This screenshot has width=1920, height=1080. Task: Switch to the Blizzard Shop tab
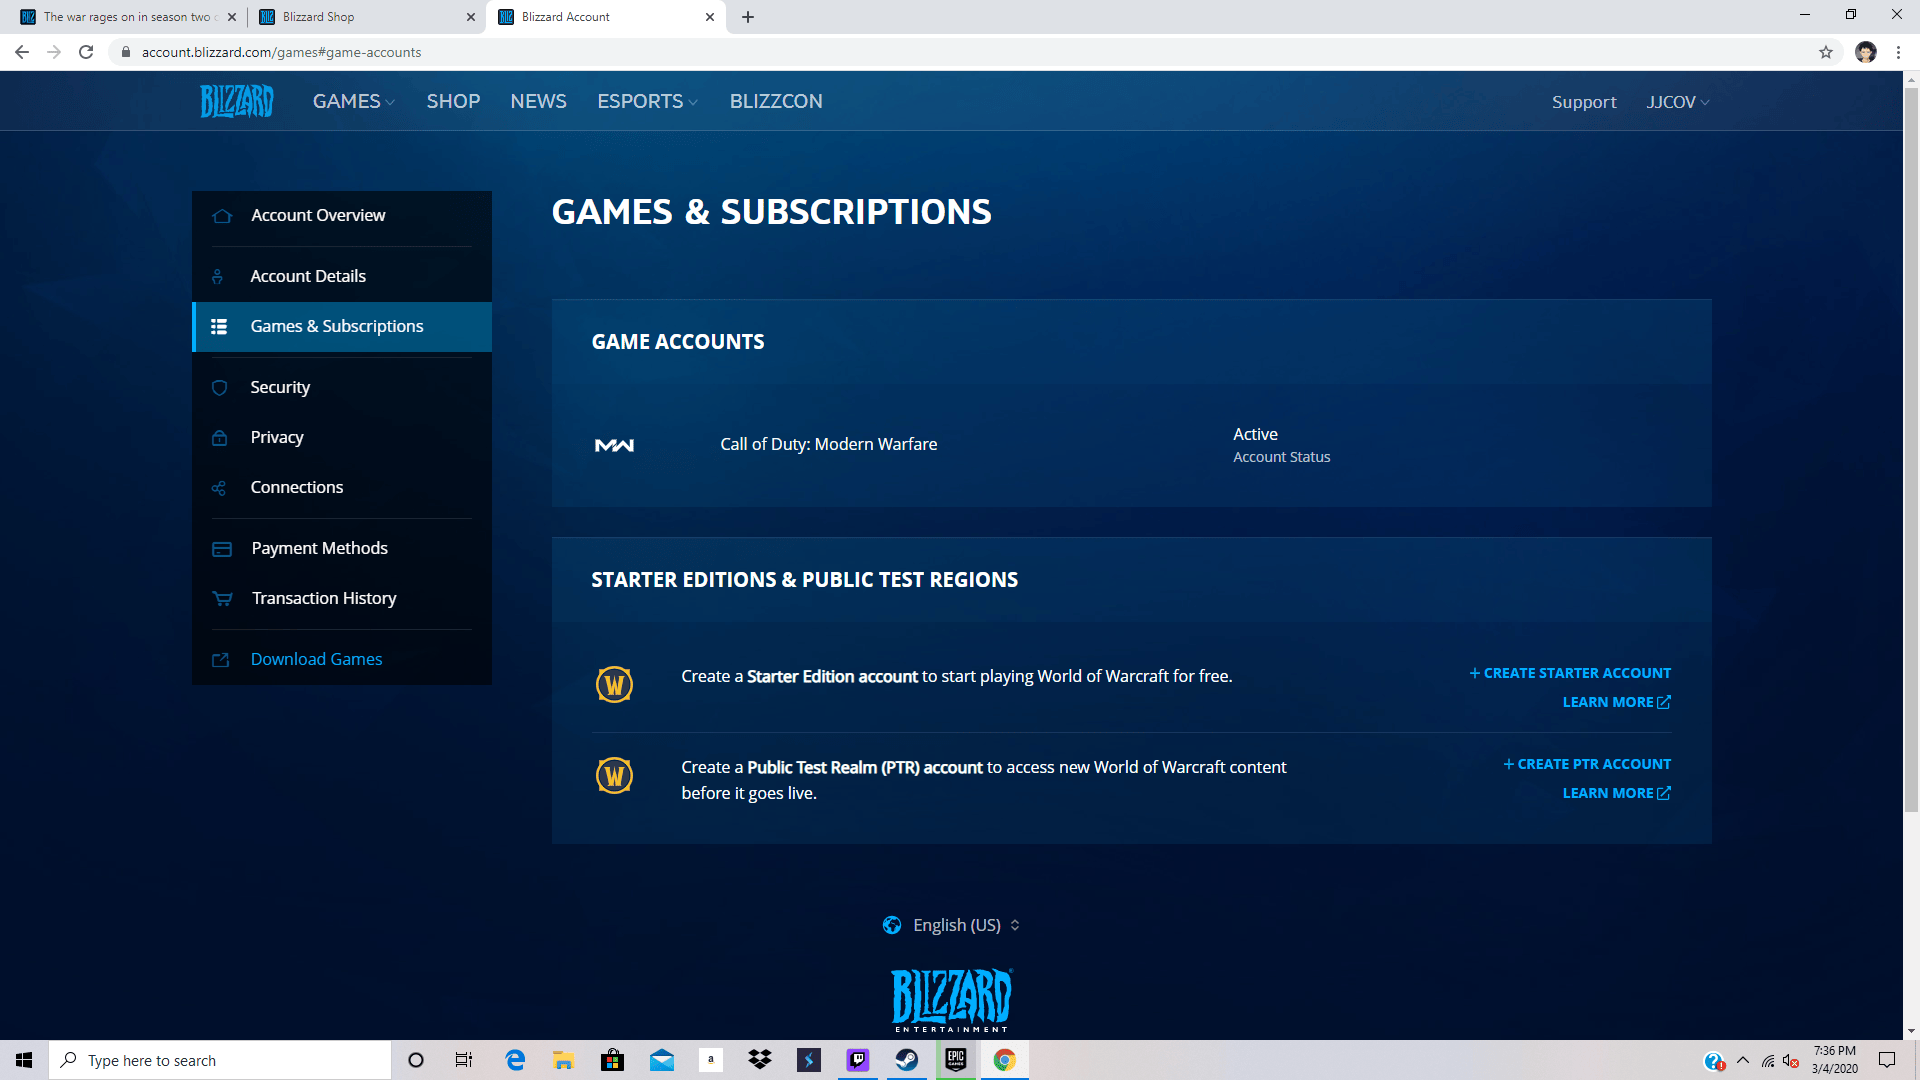pyautogui.click(x=366, y=17)
